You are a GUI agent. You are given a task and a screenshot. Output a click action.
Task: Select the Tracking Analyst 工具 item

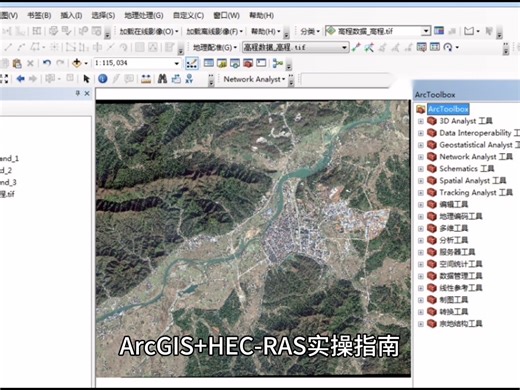coord(476,192)
